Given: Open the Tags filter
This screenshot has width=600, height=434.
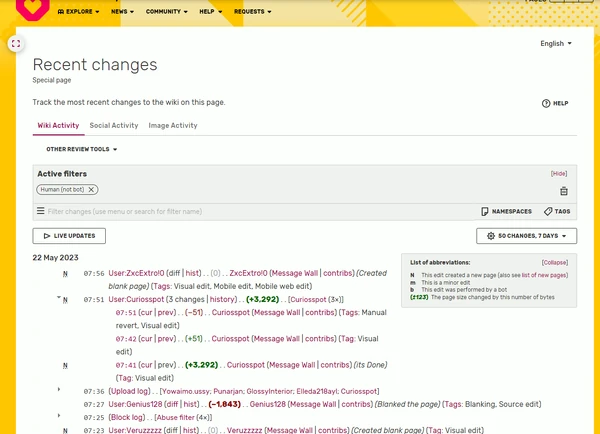Looking at the screenshot, I should 557,212.
